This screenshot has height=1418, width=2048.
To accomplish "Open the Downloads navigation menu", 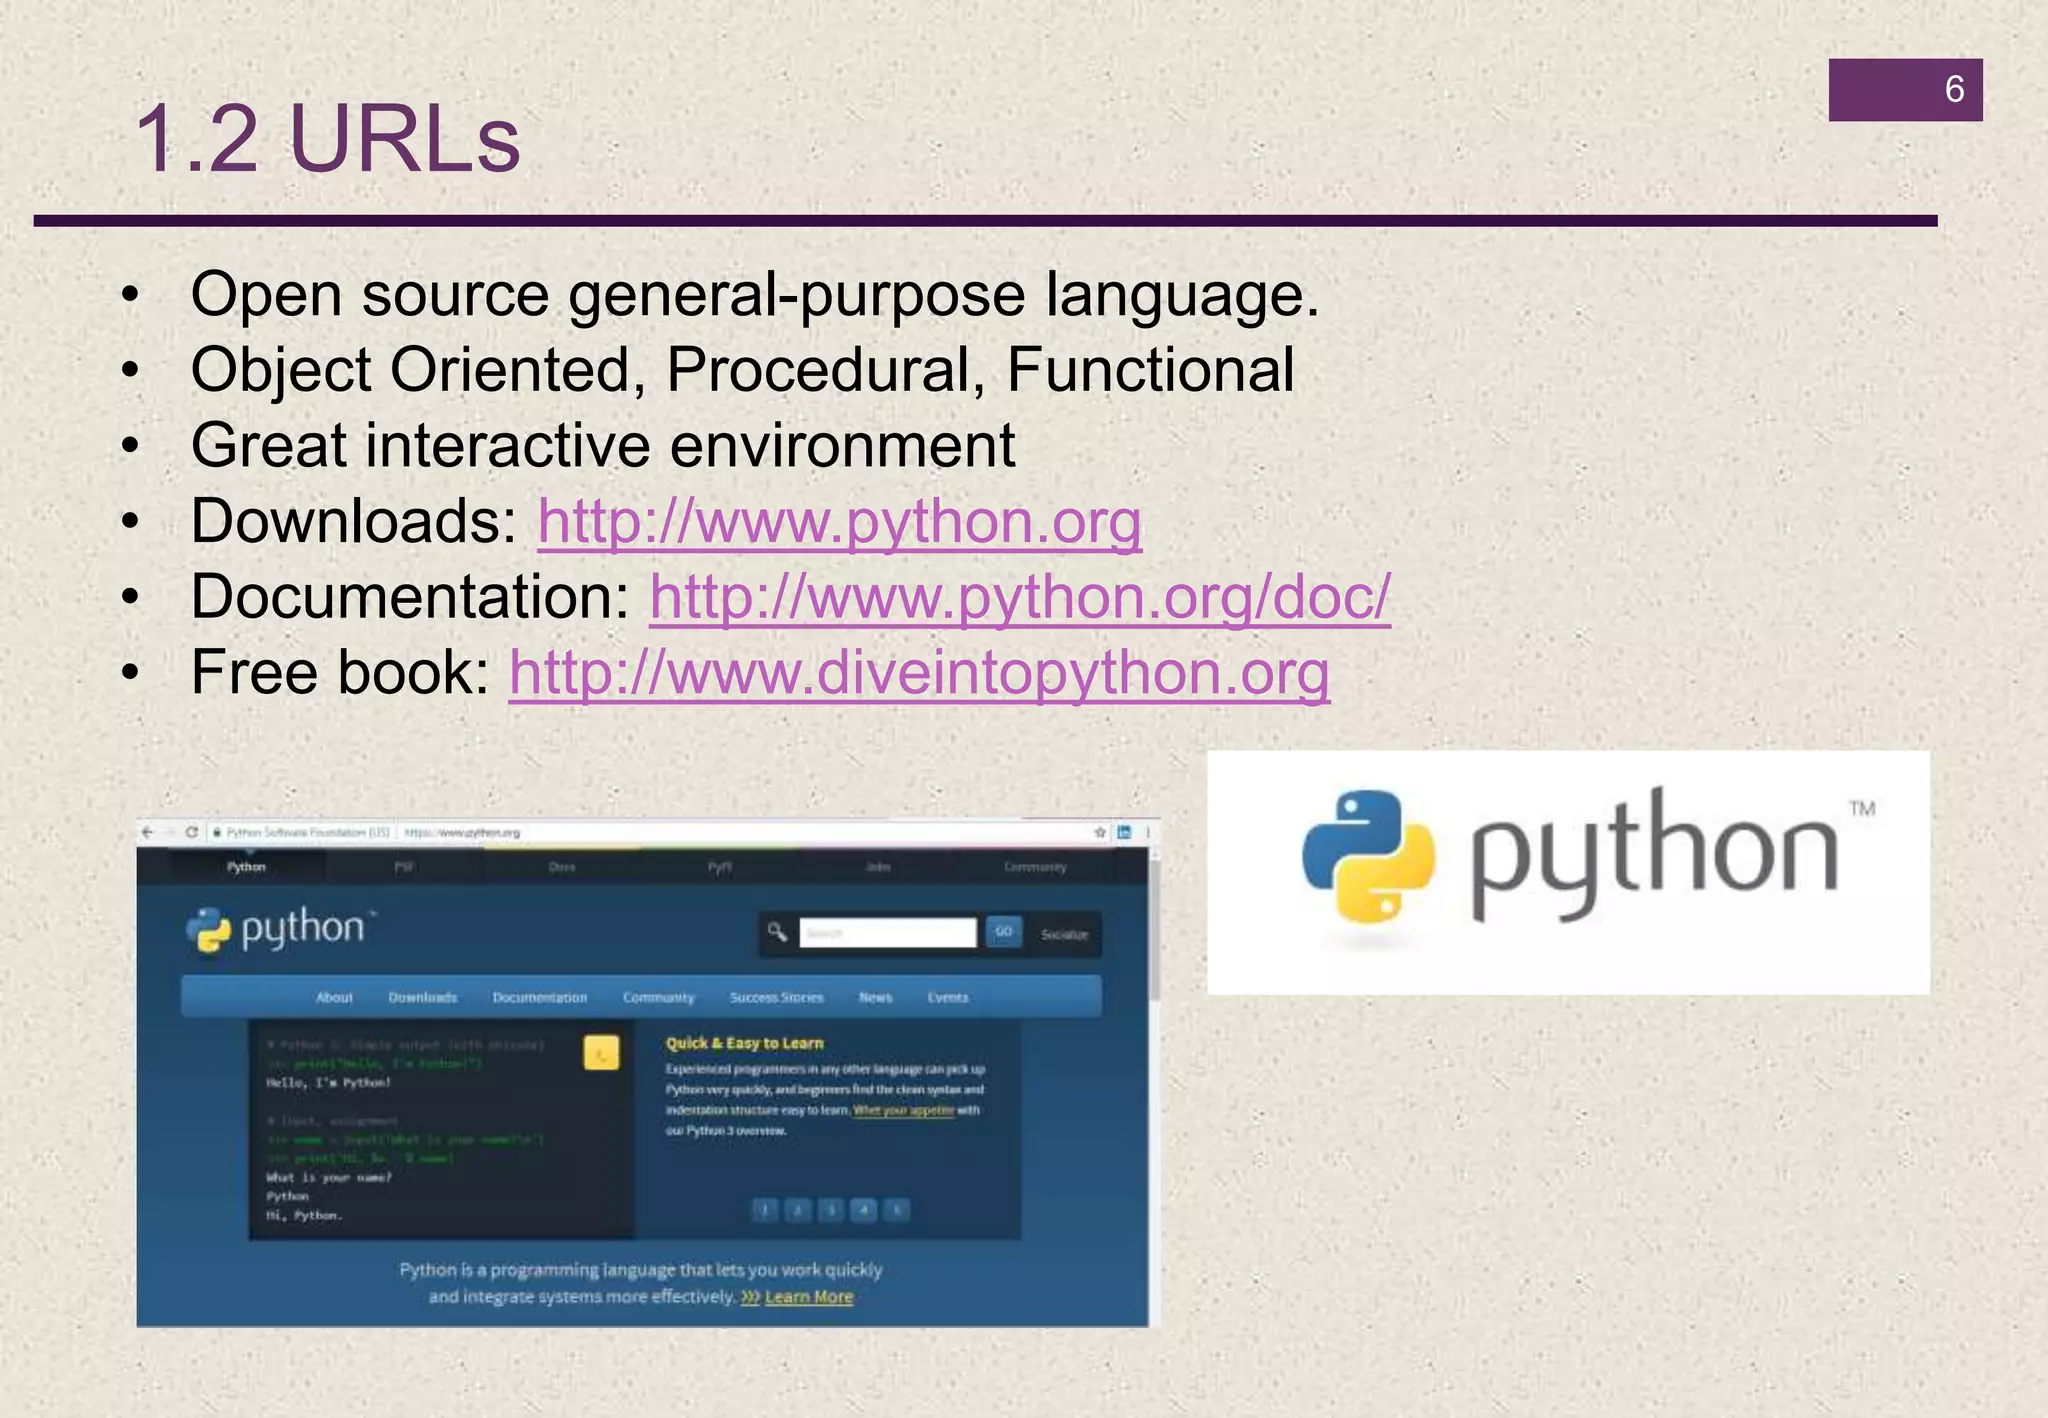I will point(423,997).
